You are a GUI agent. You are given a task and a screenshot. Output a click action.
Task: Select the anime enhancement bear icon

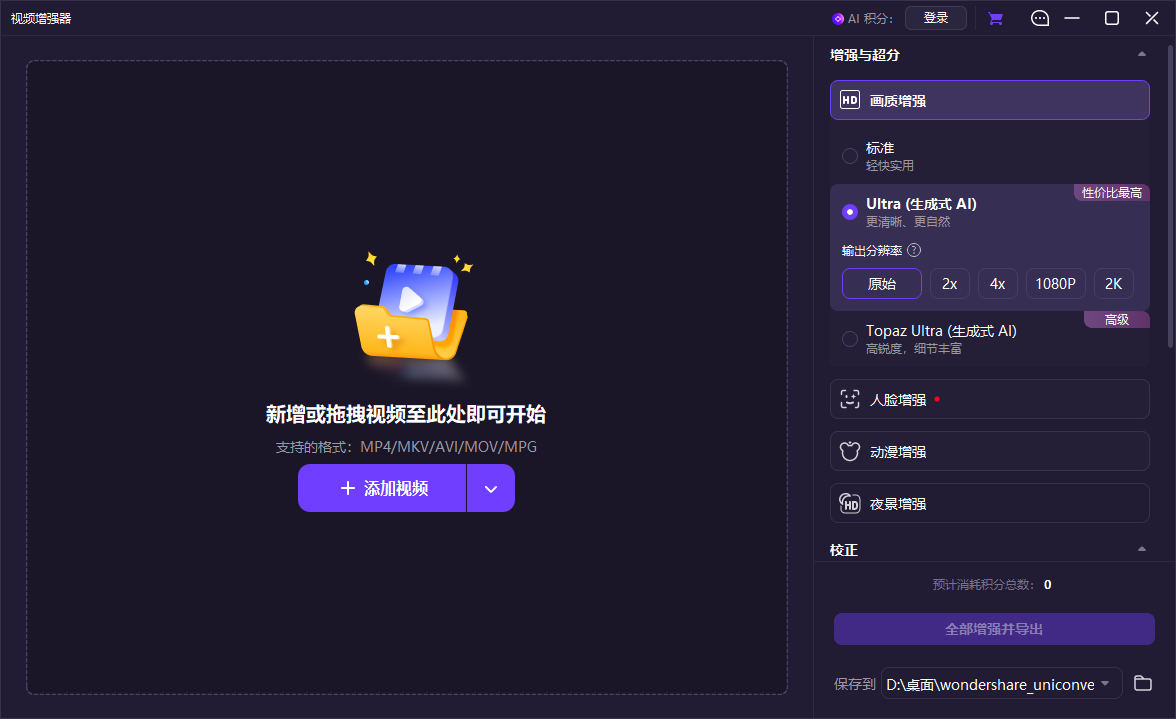850,451
